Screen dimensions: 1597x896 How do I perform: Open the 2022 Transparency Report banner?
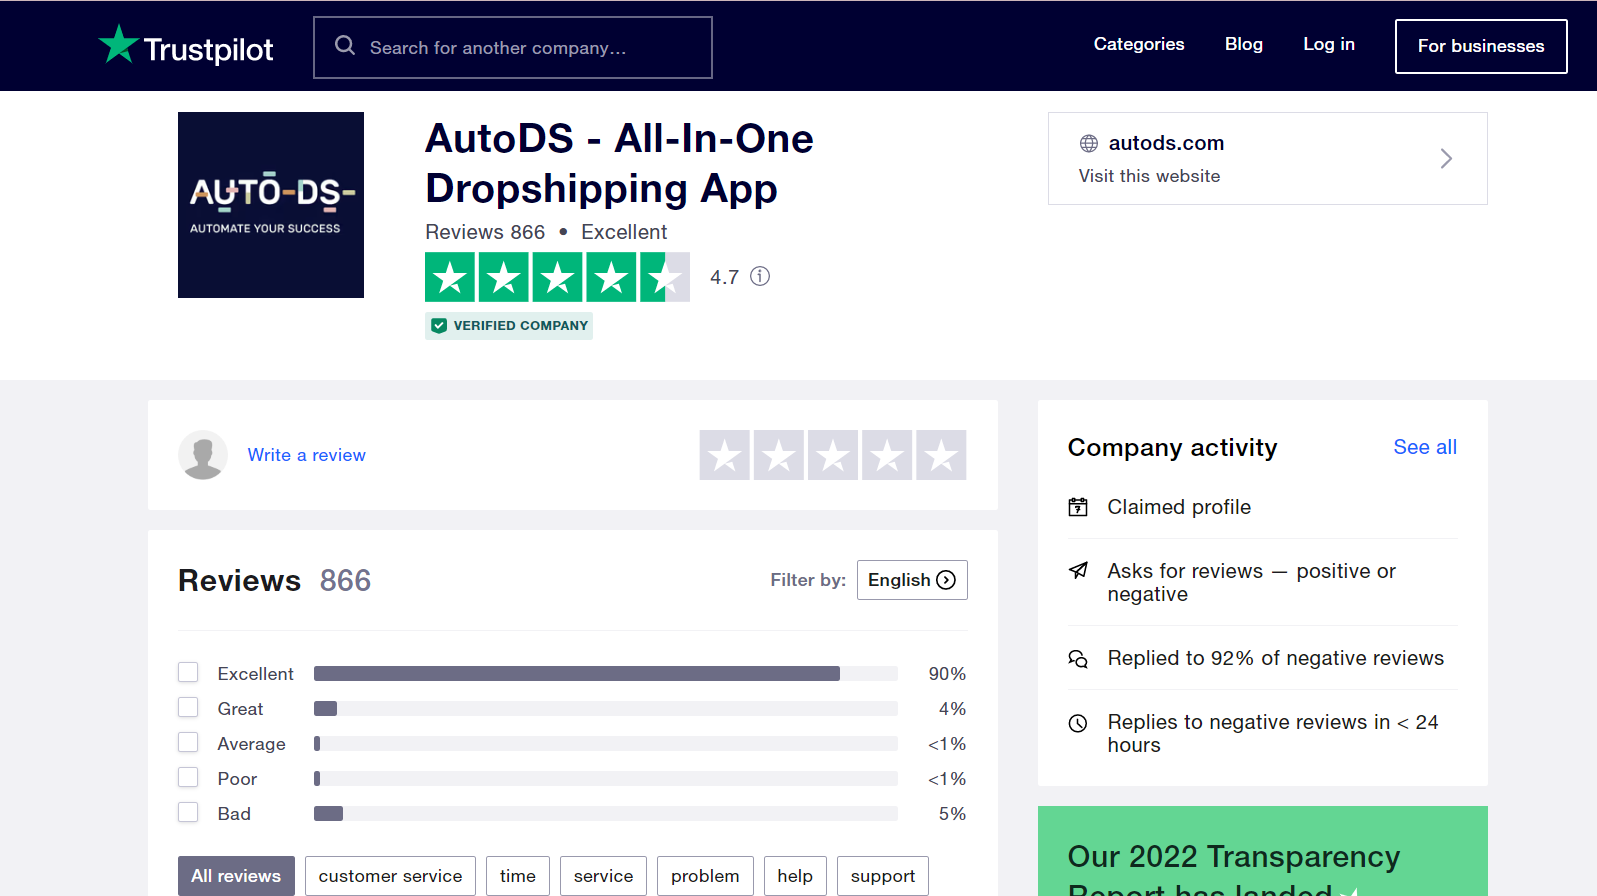click(x=1263, y=851)
